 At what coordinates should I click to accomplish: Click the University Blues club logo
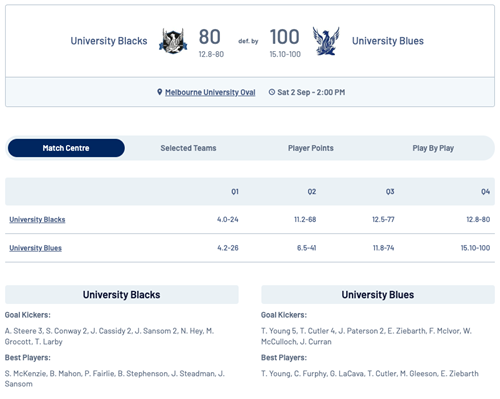click(326, 41)
